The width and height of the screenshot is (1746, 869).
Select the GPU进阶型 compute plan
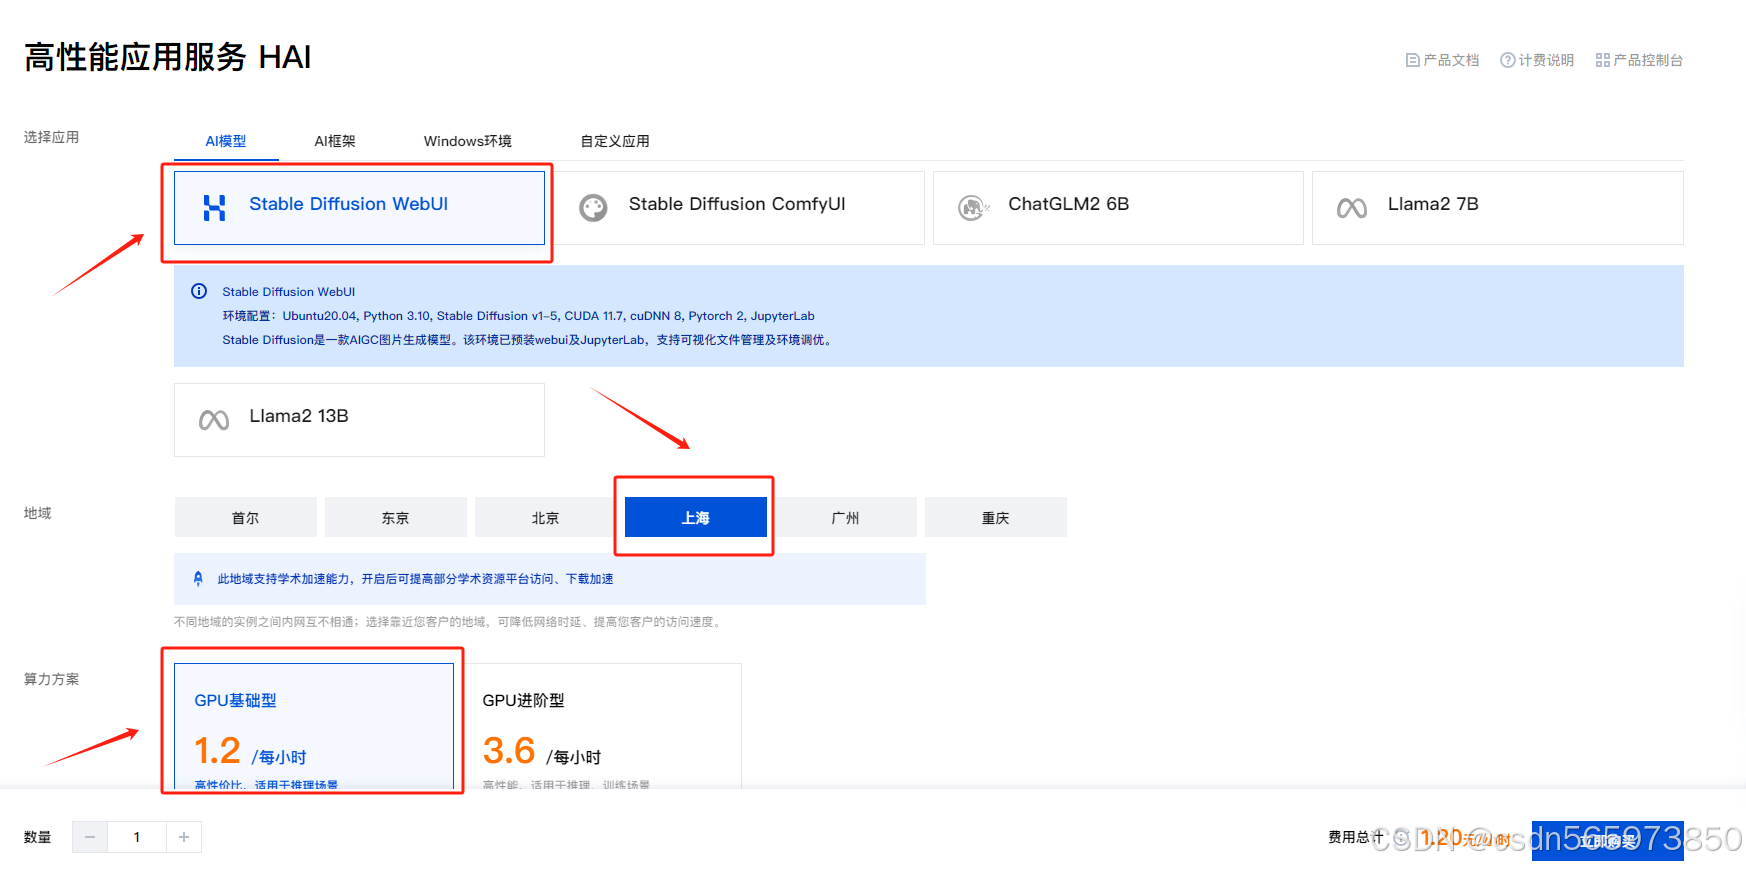(602, 726)
